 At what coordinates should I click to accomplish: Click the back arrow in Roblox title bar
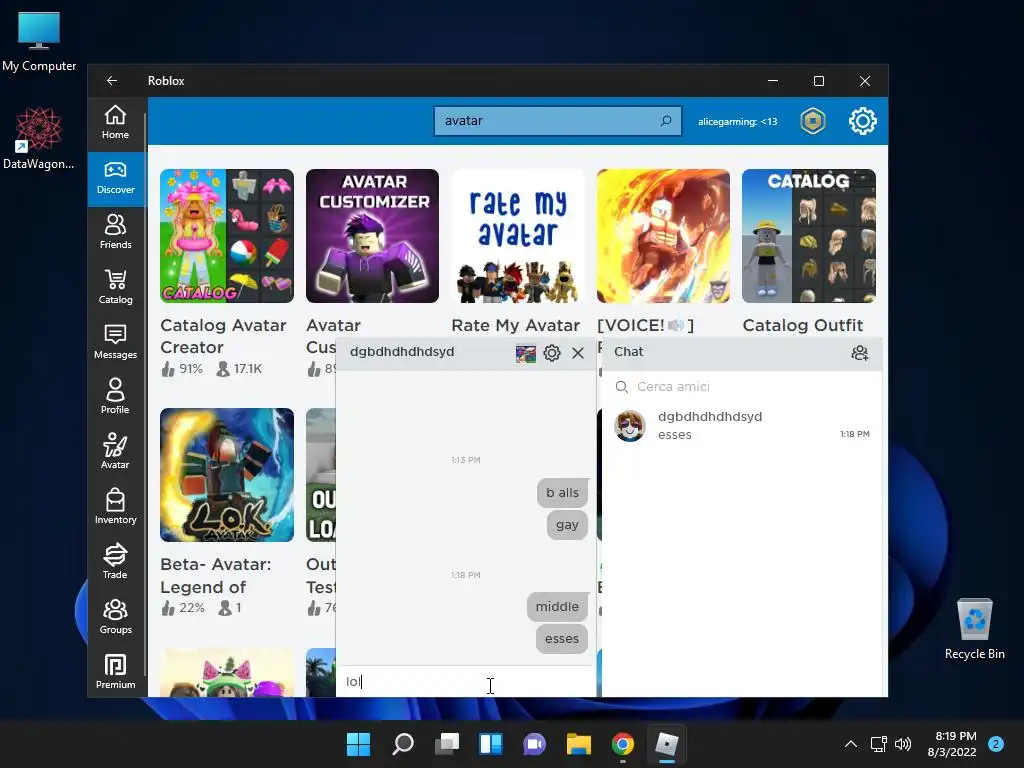[x=112, y=80]
